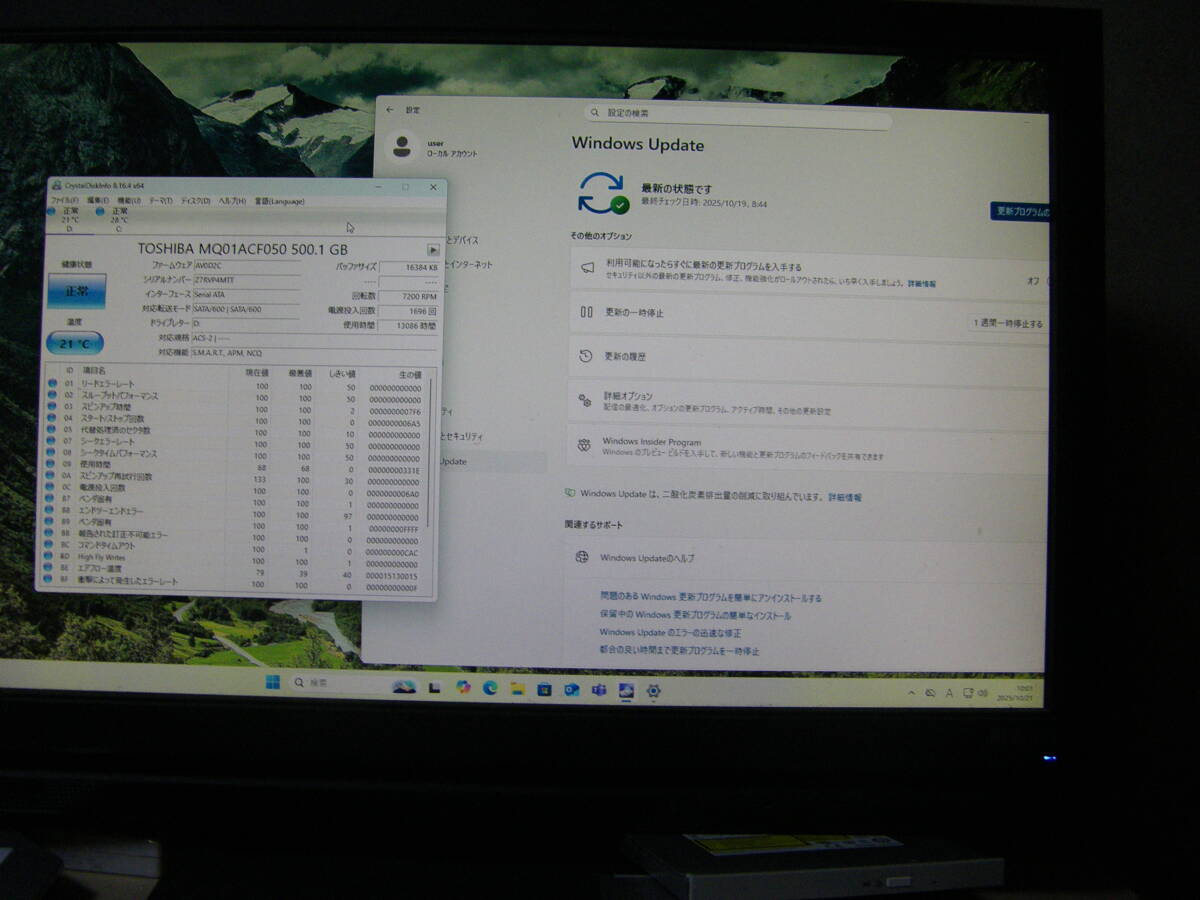
Task: Click the 回転数 value 7200 RPM
Action: (417, 296)
